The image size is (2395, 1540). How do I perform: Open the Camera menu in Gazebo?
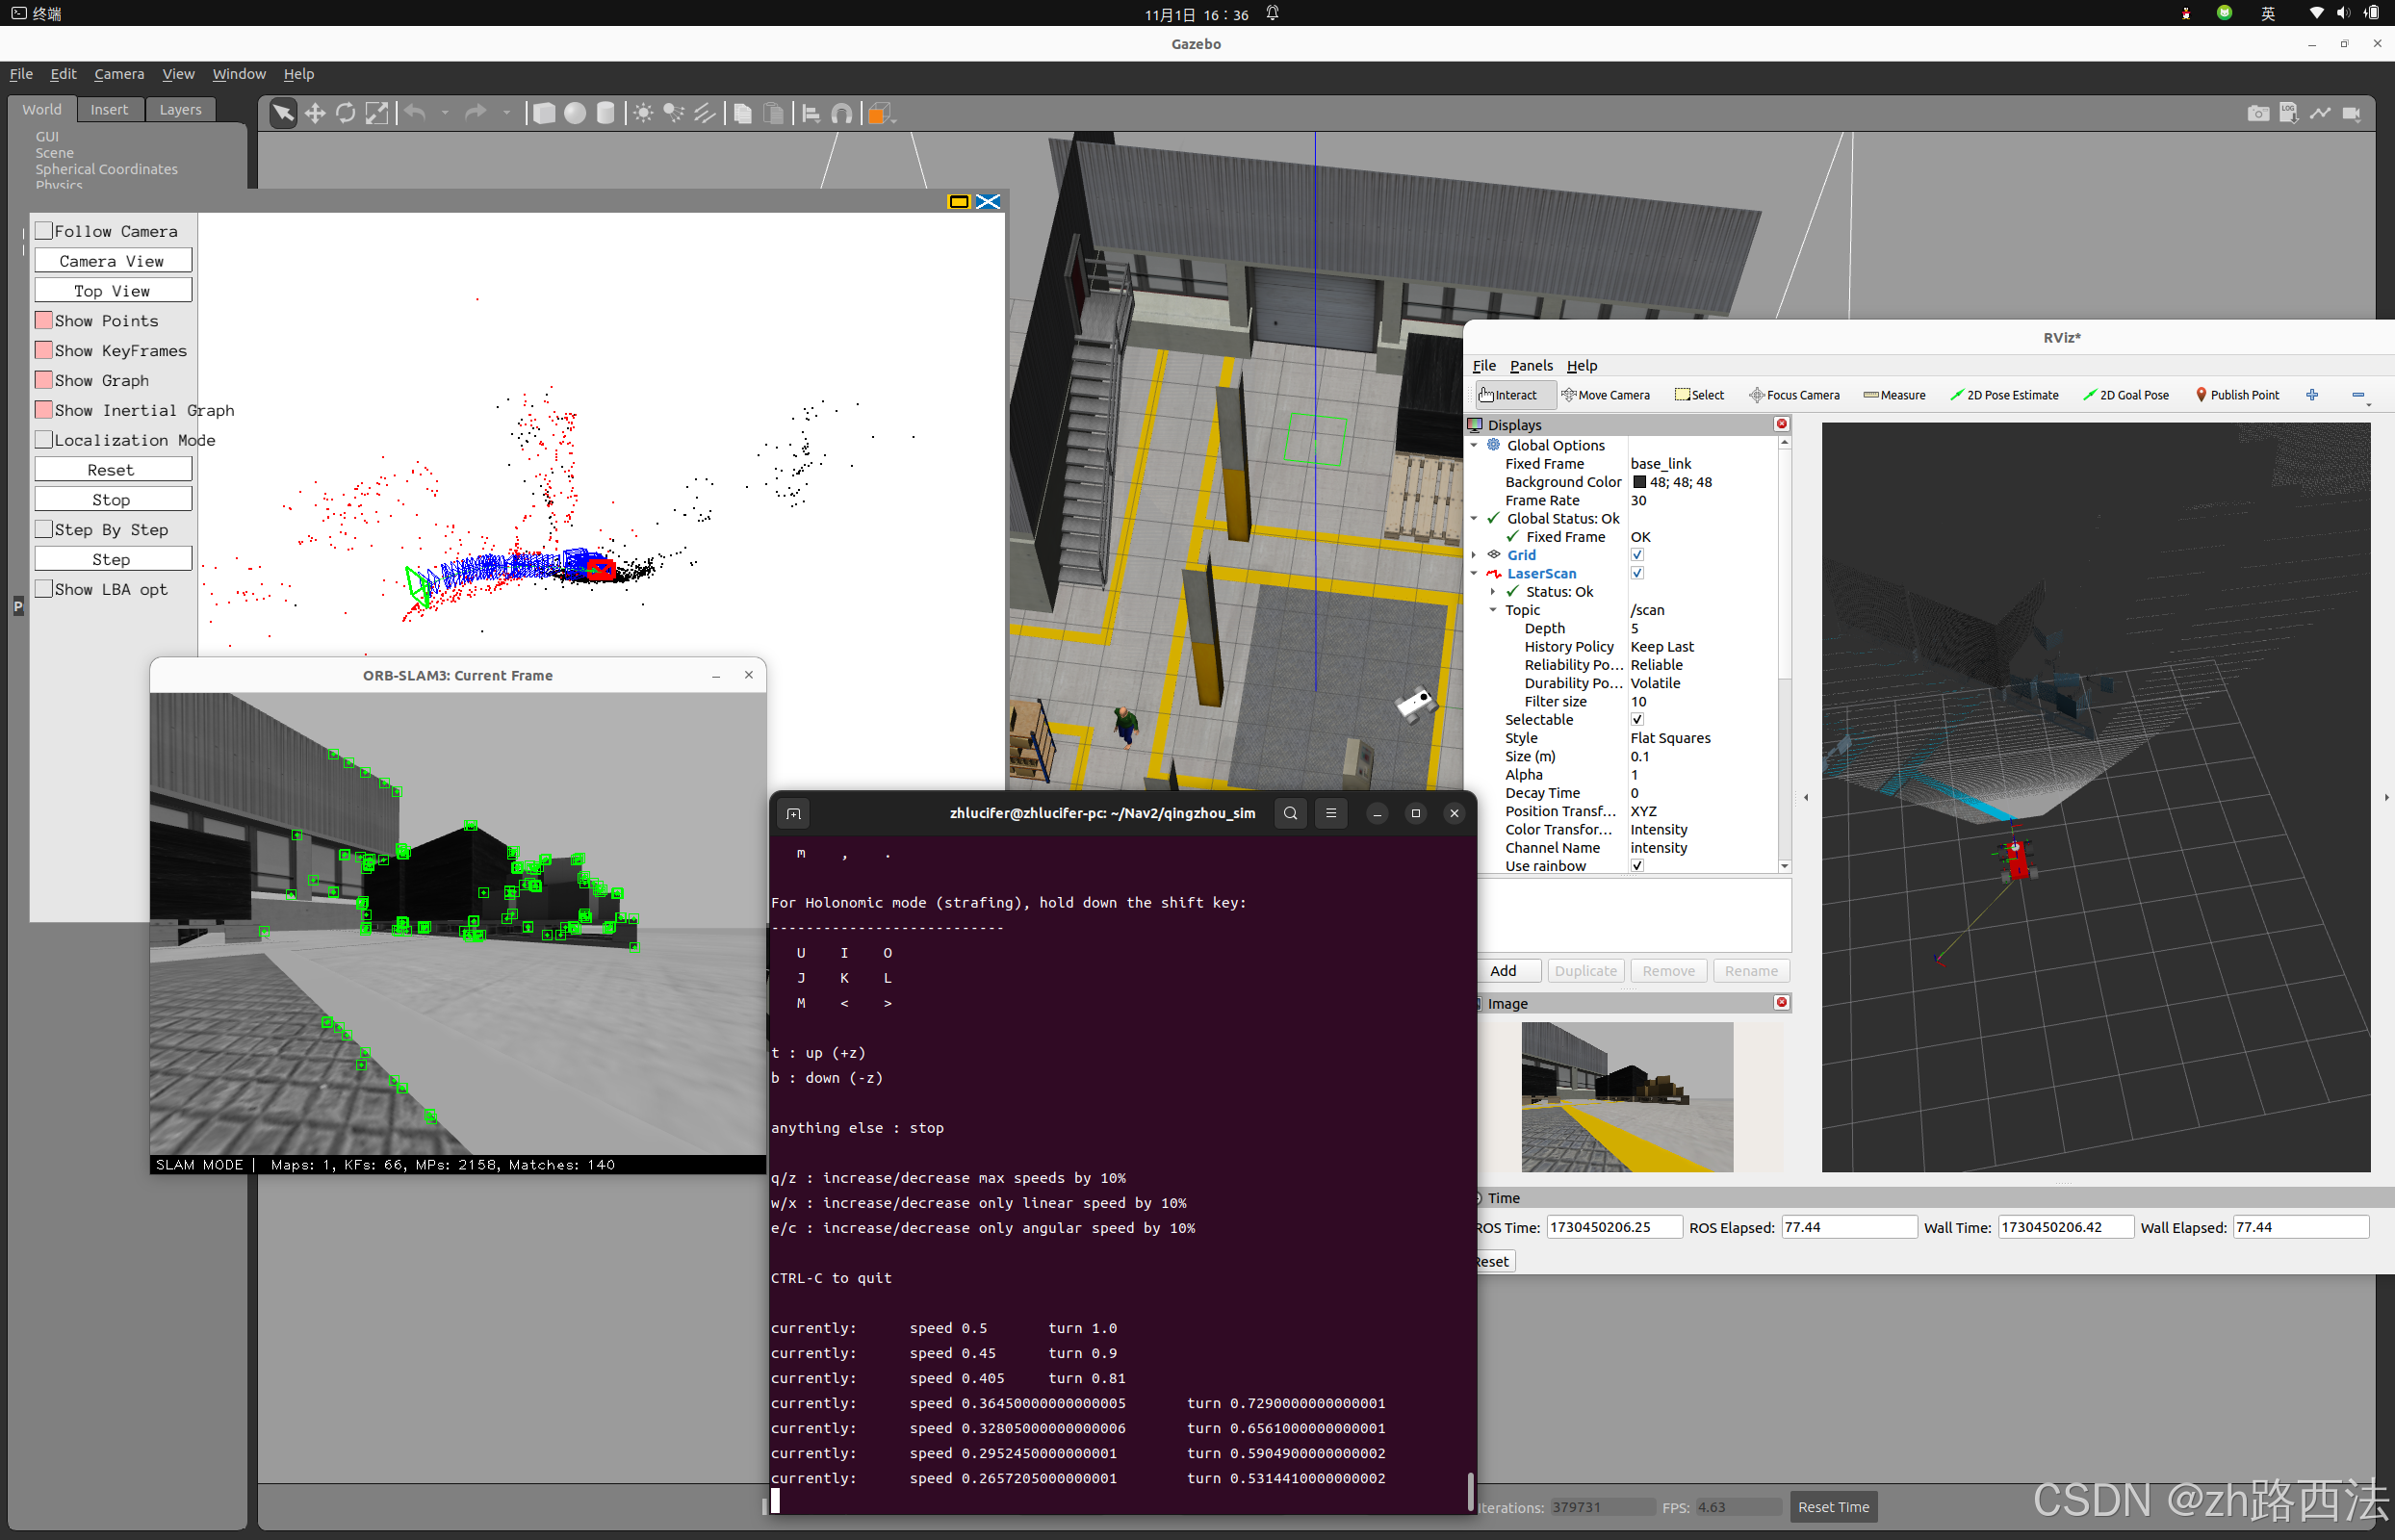coord(119,74)
